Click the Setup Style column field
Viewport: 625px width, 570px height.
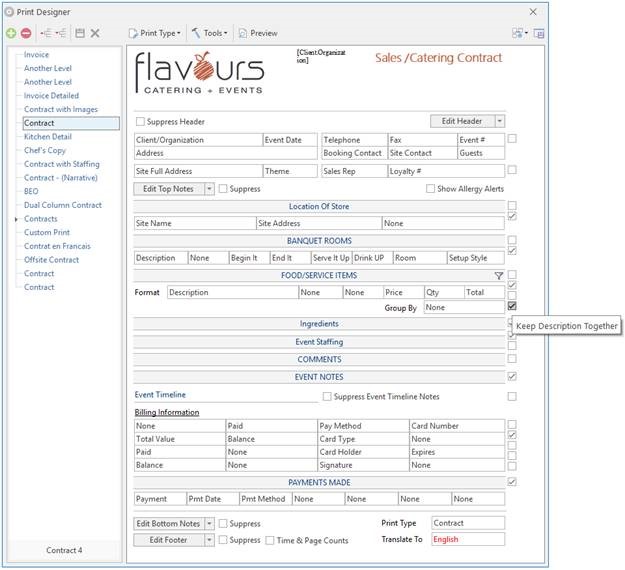476,258
